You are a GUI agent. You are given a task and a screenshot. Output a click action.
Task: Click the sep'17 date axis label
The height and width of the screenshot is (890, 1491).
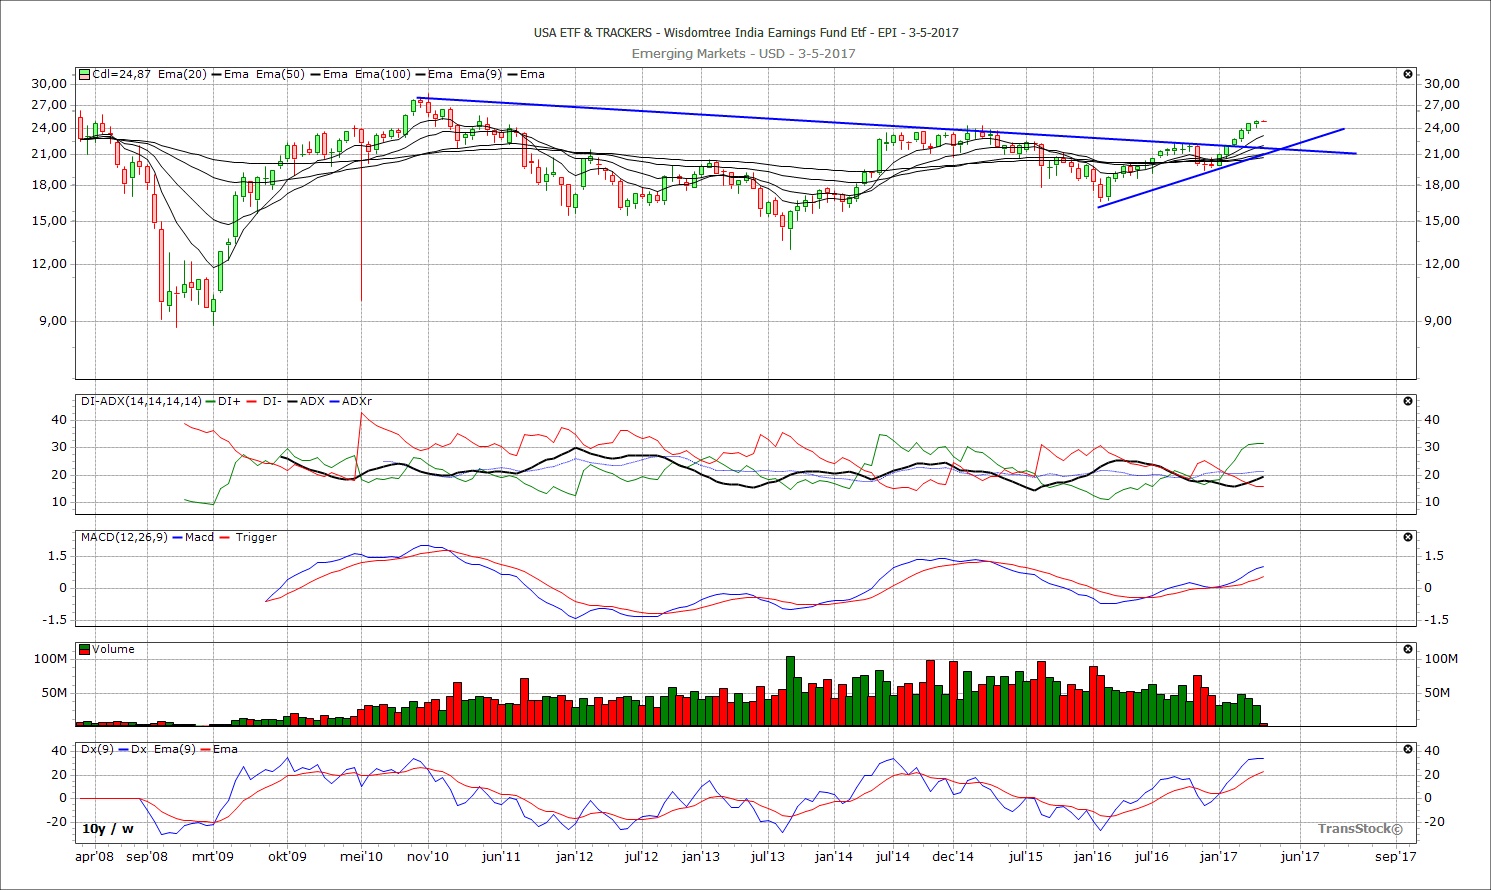pos(1396,857)
